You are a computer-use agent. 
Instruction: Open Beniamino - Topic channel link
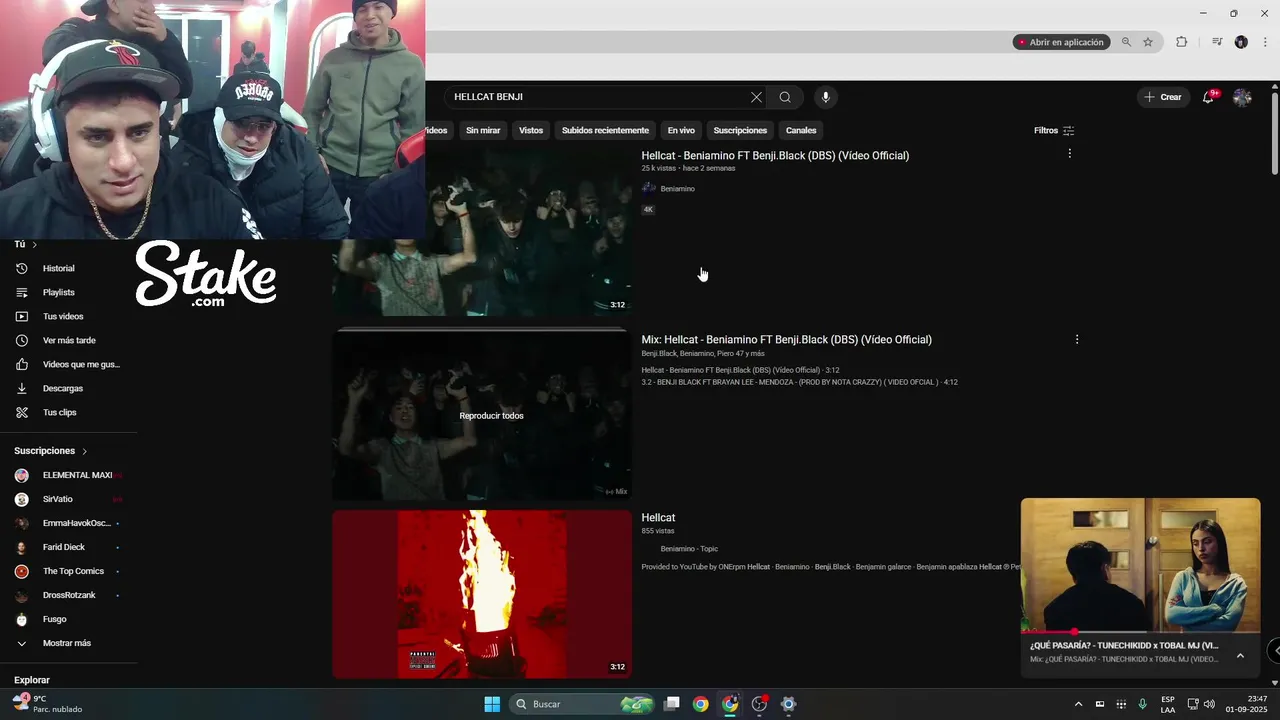689,549
